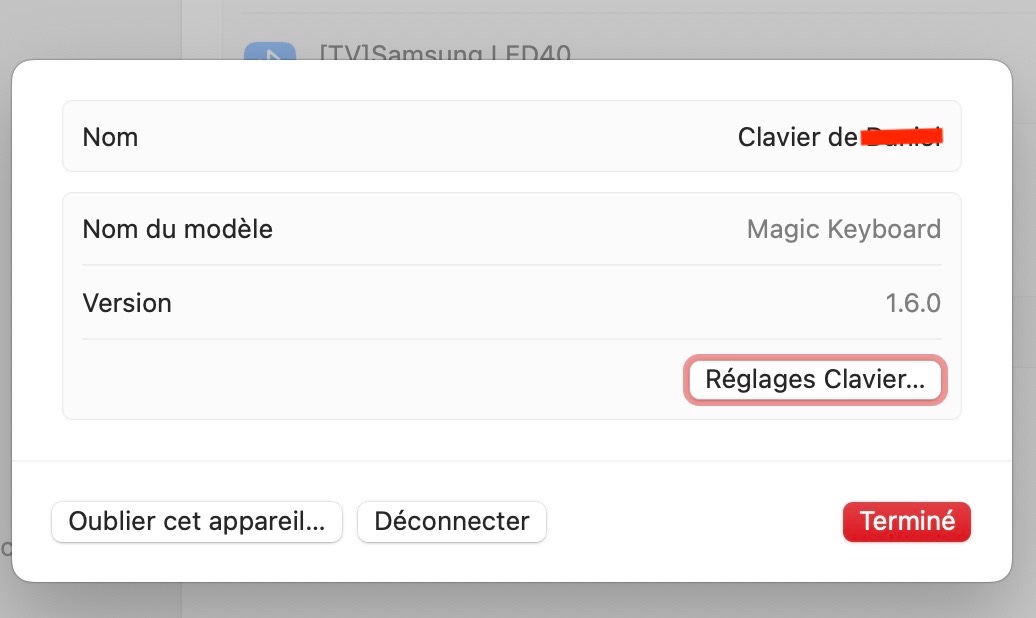Click the version number 1.6.0

pos(912,303)
